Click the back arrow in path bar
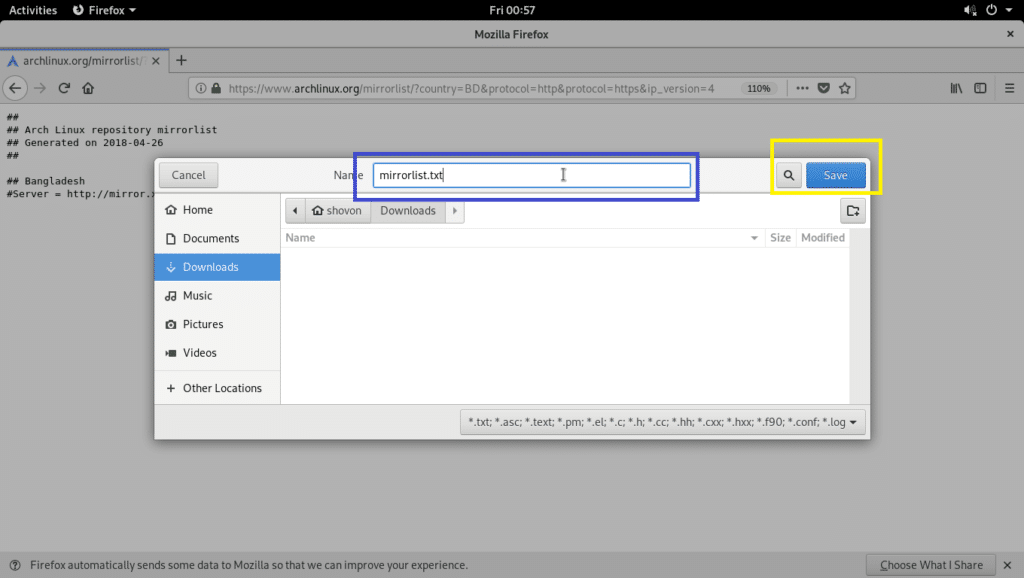 pyautogui.click(x=296, y=211)
